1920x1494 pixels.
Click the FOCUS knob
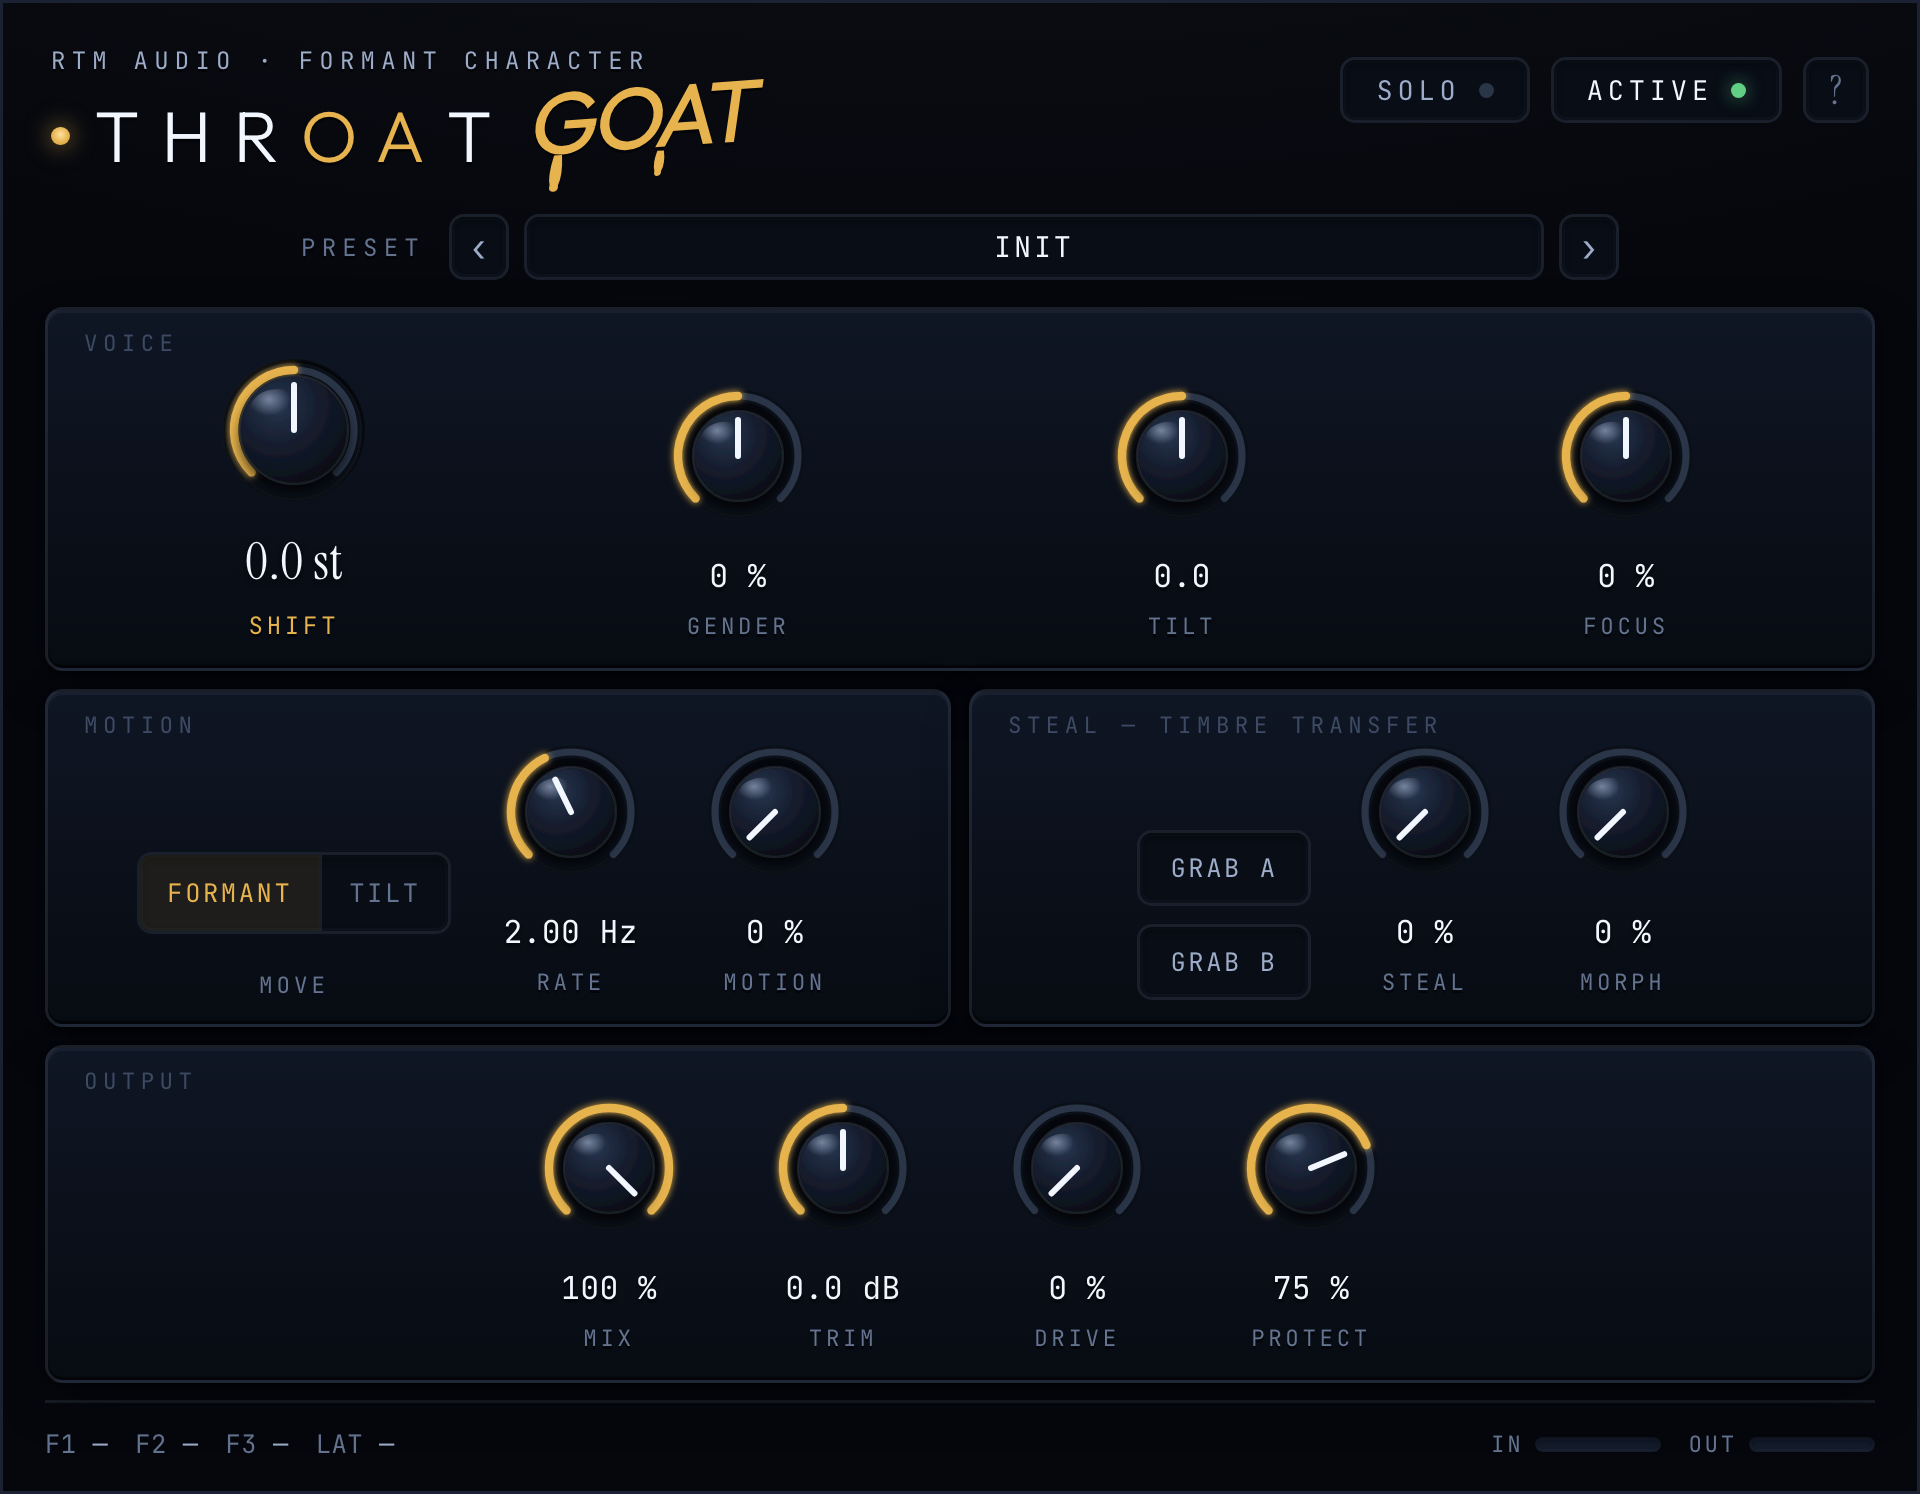[x=1626, y=455]
